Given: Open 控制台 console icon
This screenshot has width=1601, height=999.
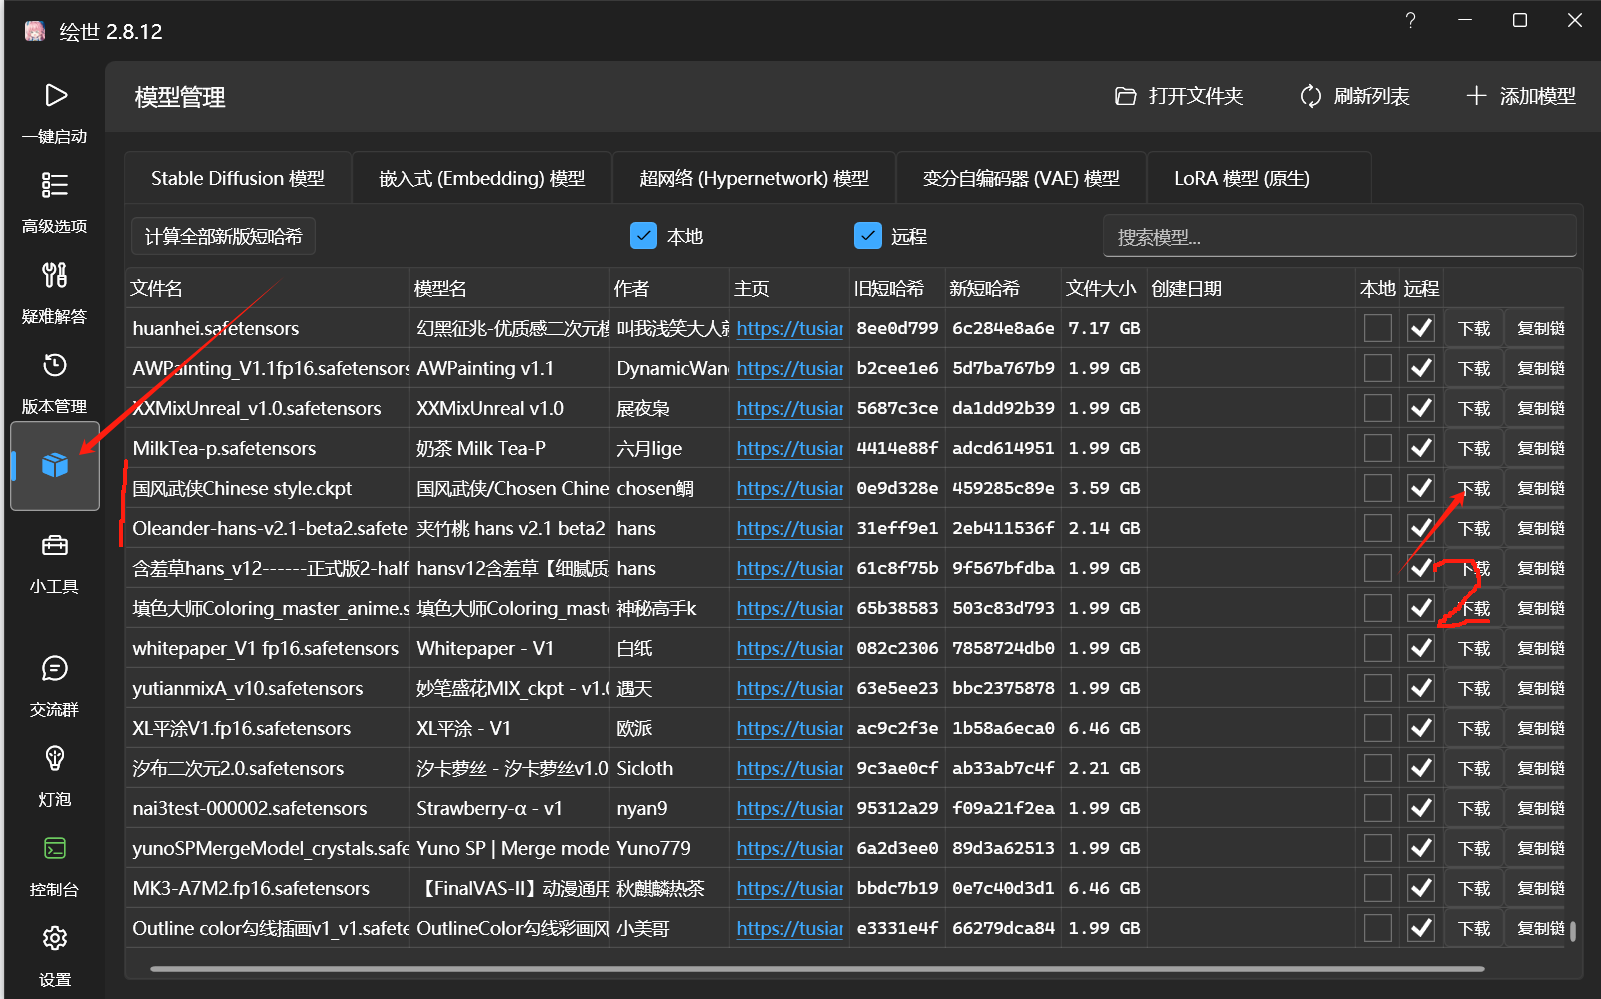Looking at the screenshot, I should pyautogui.click(x=55, y=848).
